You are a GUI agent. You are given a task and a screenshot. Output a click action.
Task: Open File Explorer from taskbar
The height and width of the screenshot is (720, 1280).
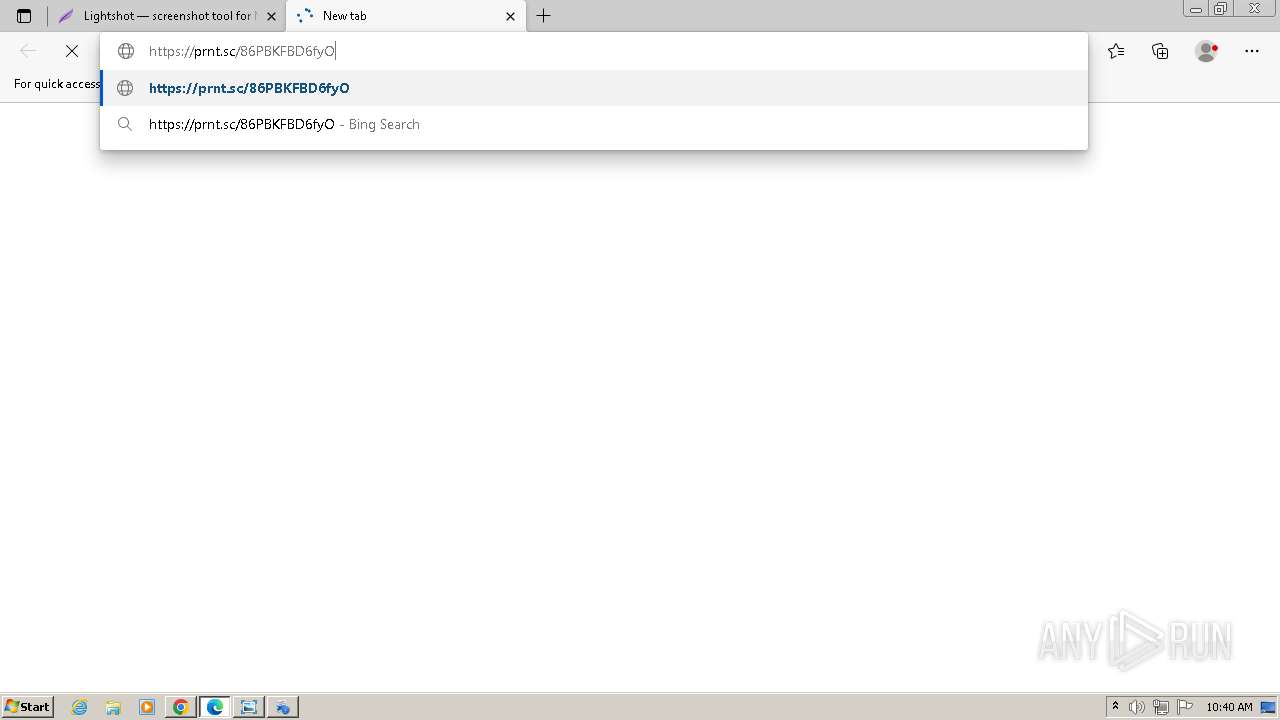[113, 707]
